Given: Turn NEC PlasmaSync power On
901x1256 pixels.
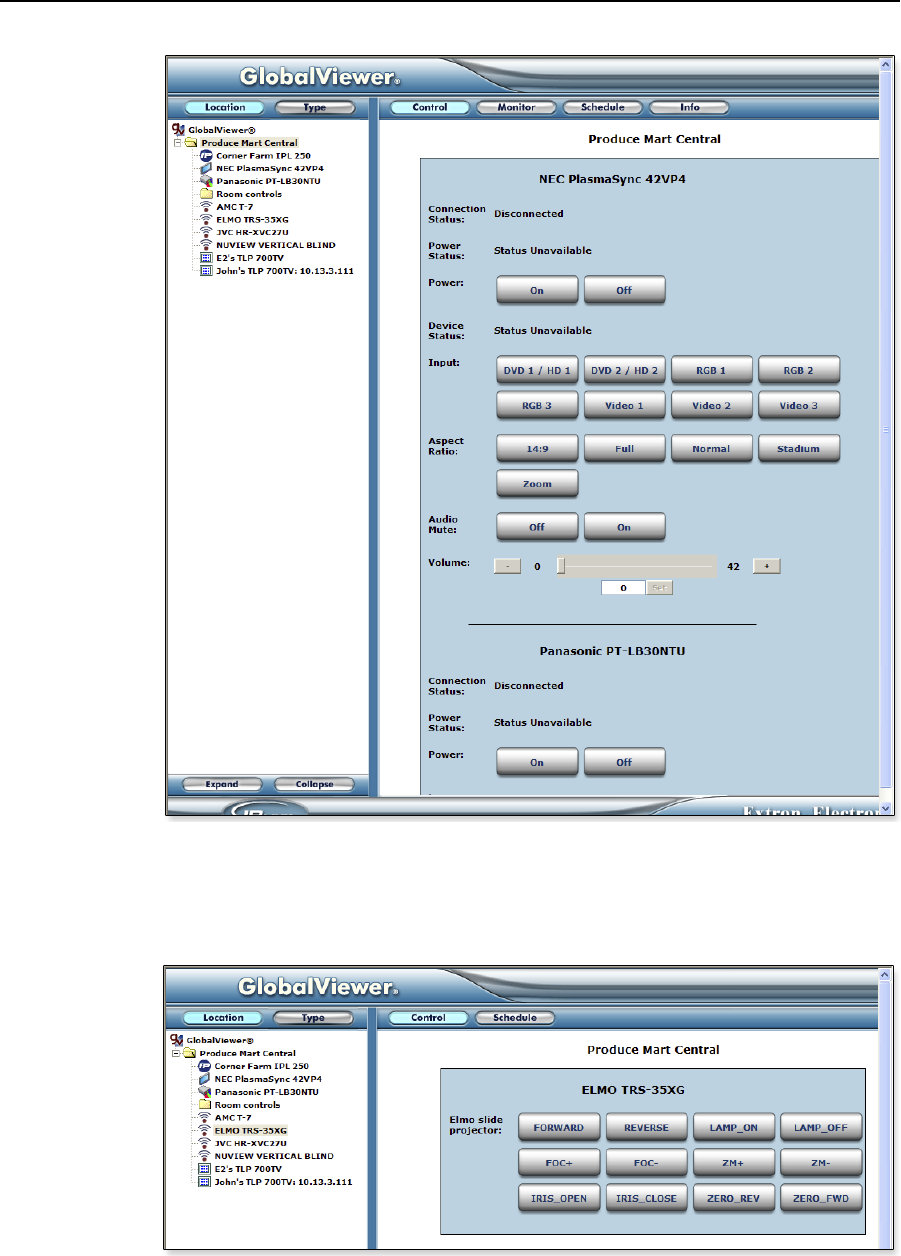Looking at the screenshot, I should coord(537,290).
